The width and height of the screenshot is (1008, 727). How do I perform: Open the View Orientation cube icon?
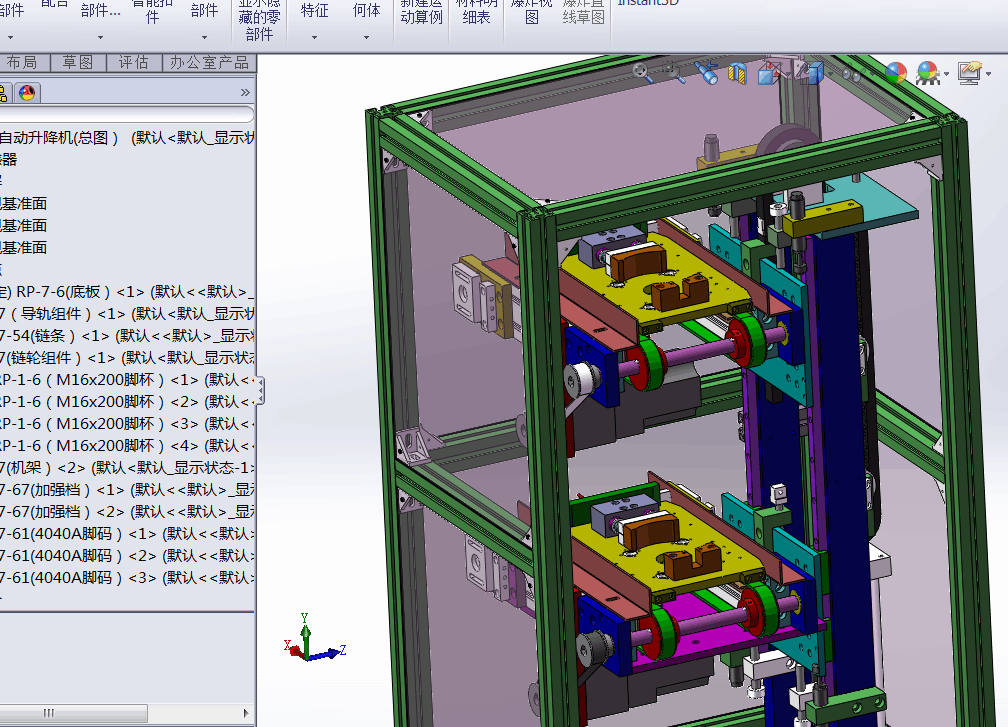769,73
